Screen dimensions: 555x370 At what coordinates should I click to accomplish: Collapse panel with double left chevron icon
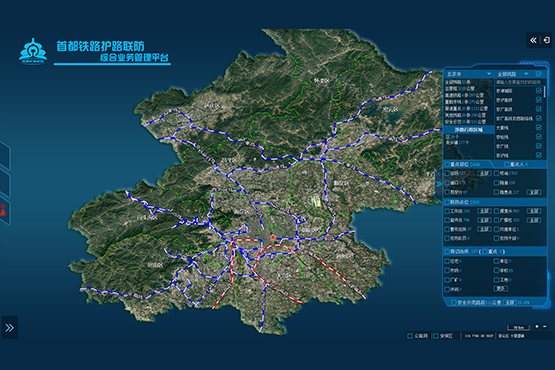click(x=533, y=40)
